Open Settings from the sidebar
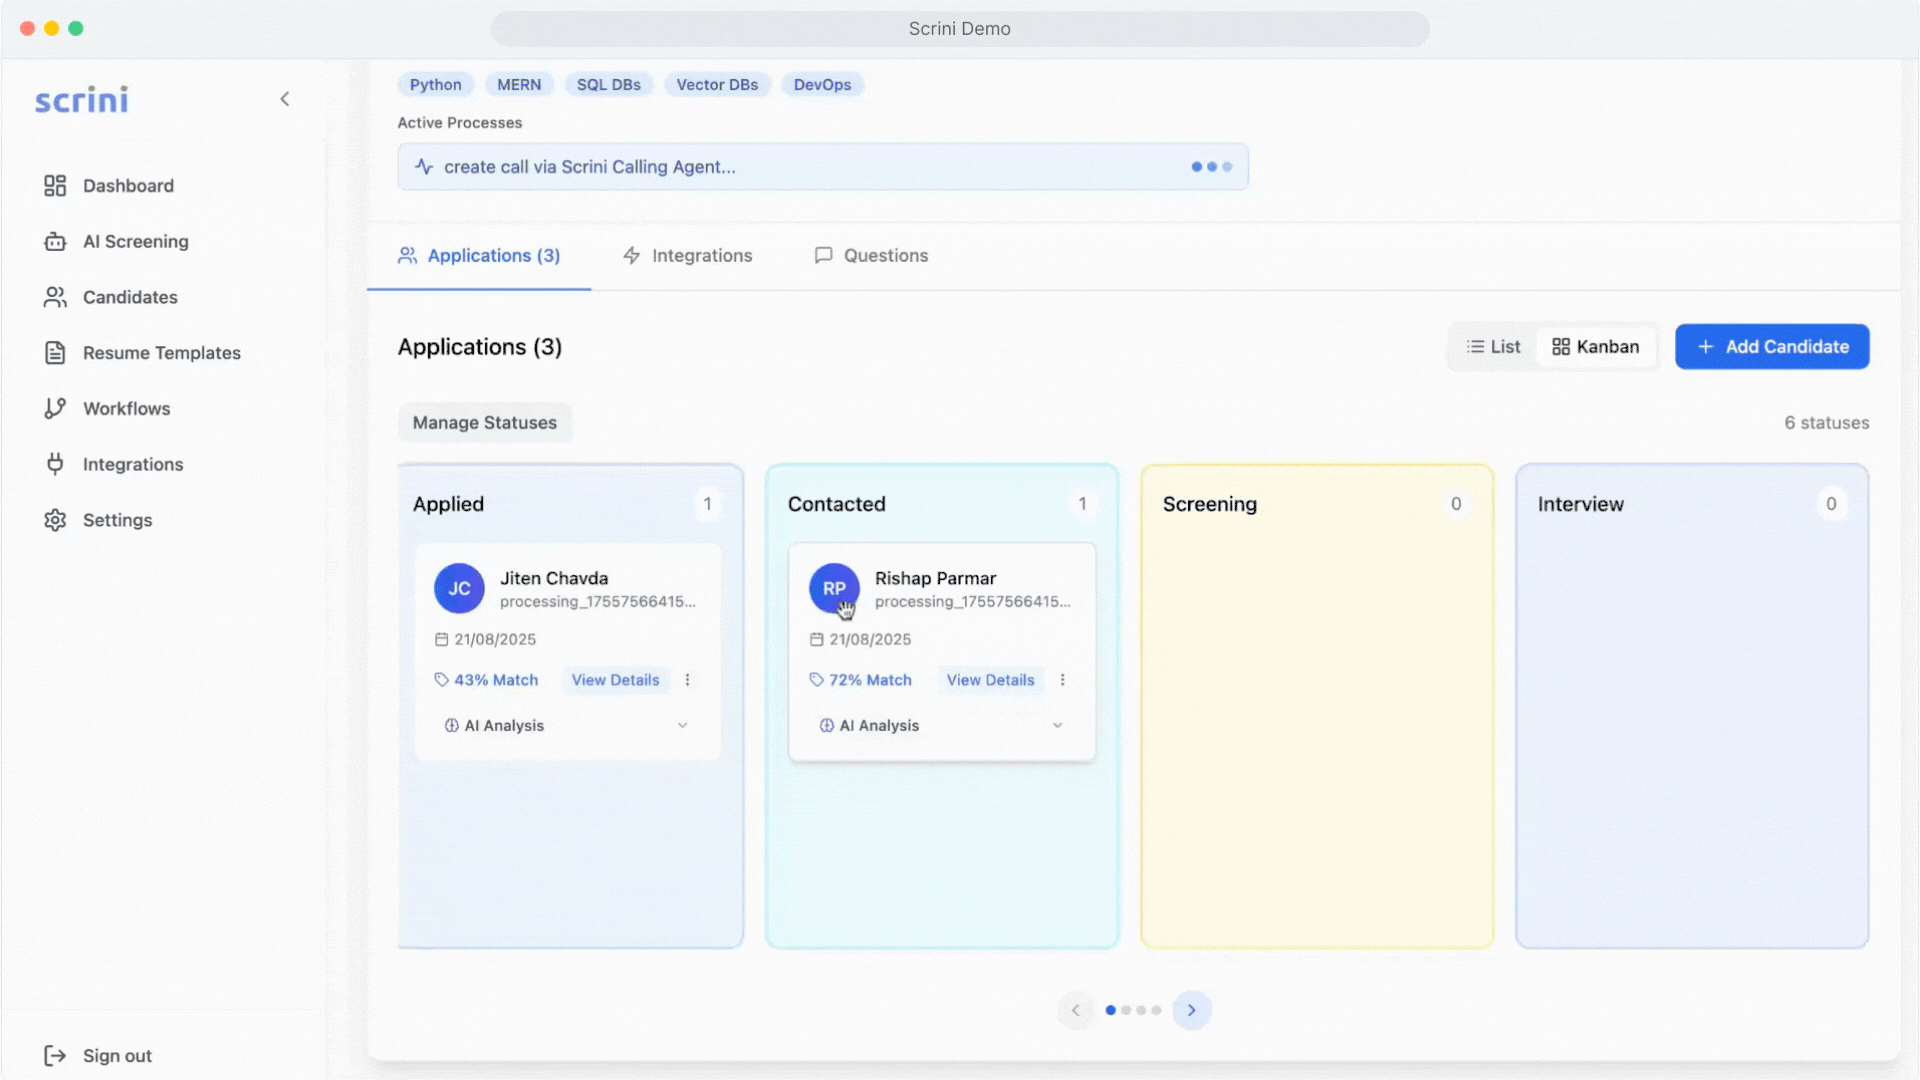This screenshot has width=1920, height=1080. 118,519
